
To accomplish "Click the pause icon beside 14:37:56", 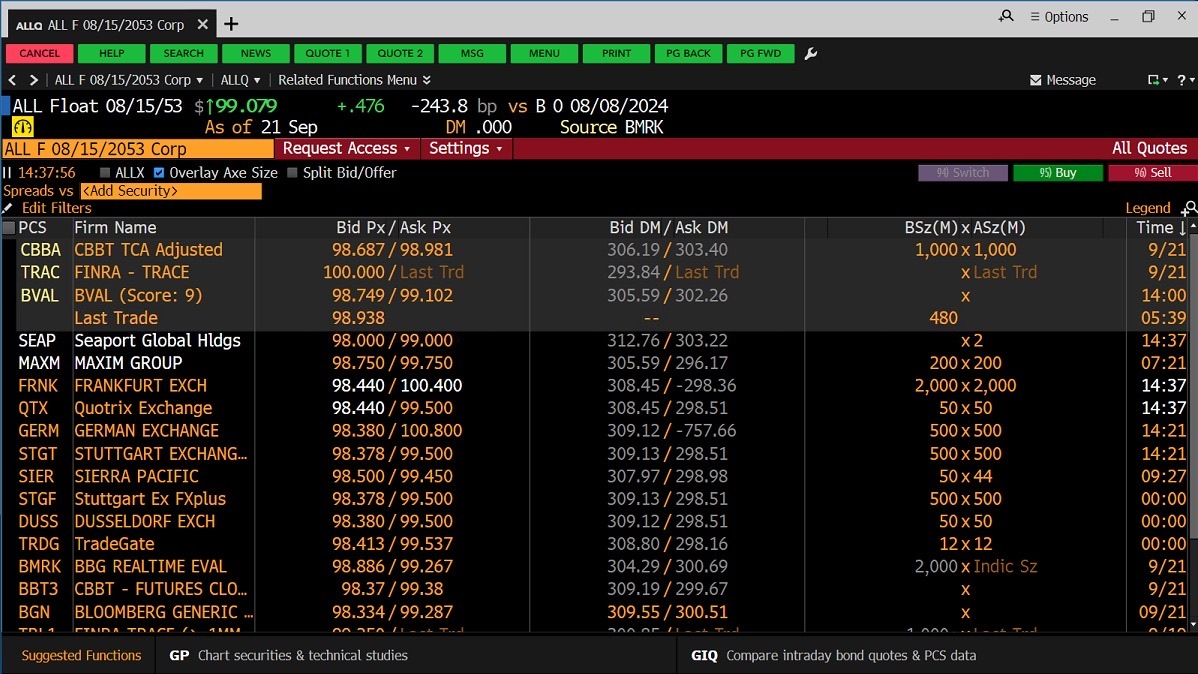I will click(7, 173).
